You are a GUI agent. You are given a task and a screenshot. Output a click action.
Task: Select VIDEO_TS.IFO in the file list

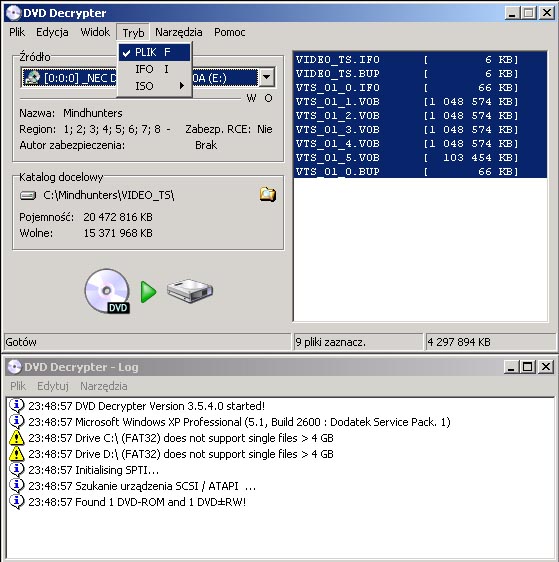420,59
